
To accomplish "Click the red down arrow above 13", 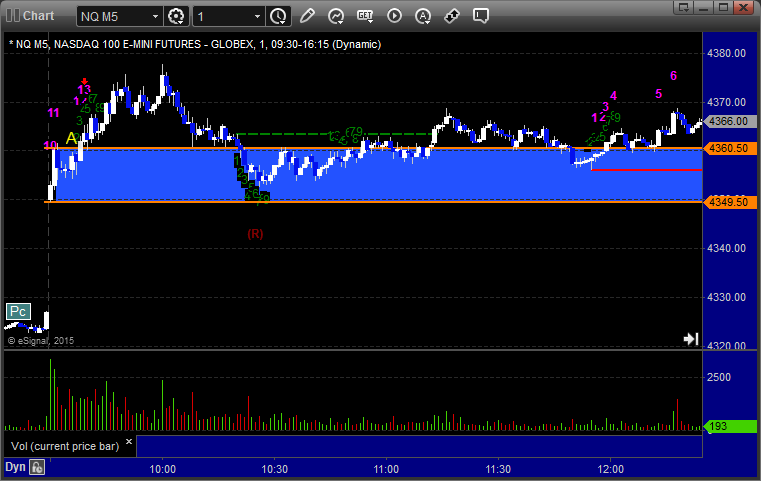I will [84, 82].
